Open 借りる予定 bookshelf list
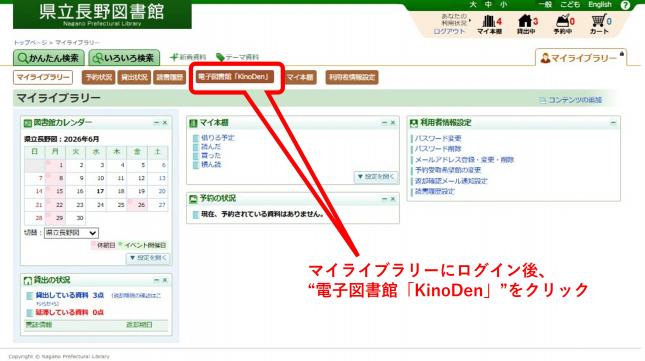The width and height of the screenshot is (645, 361). click(218, 138)
